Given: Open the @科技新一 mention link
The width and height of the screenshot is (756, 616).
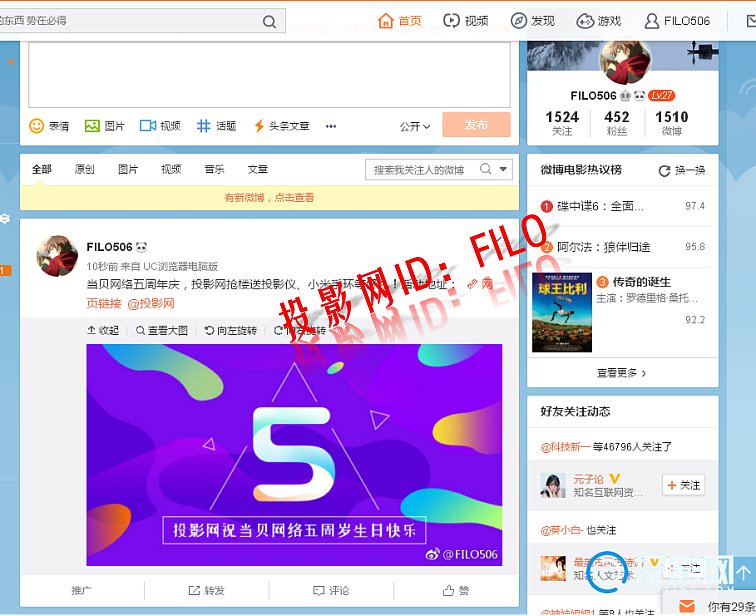Looking at the screenshot, I should pyautogui.click(x=565, y=447).
